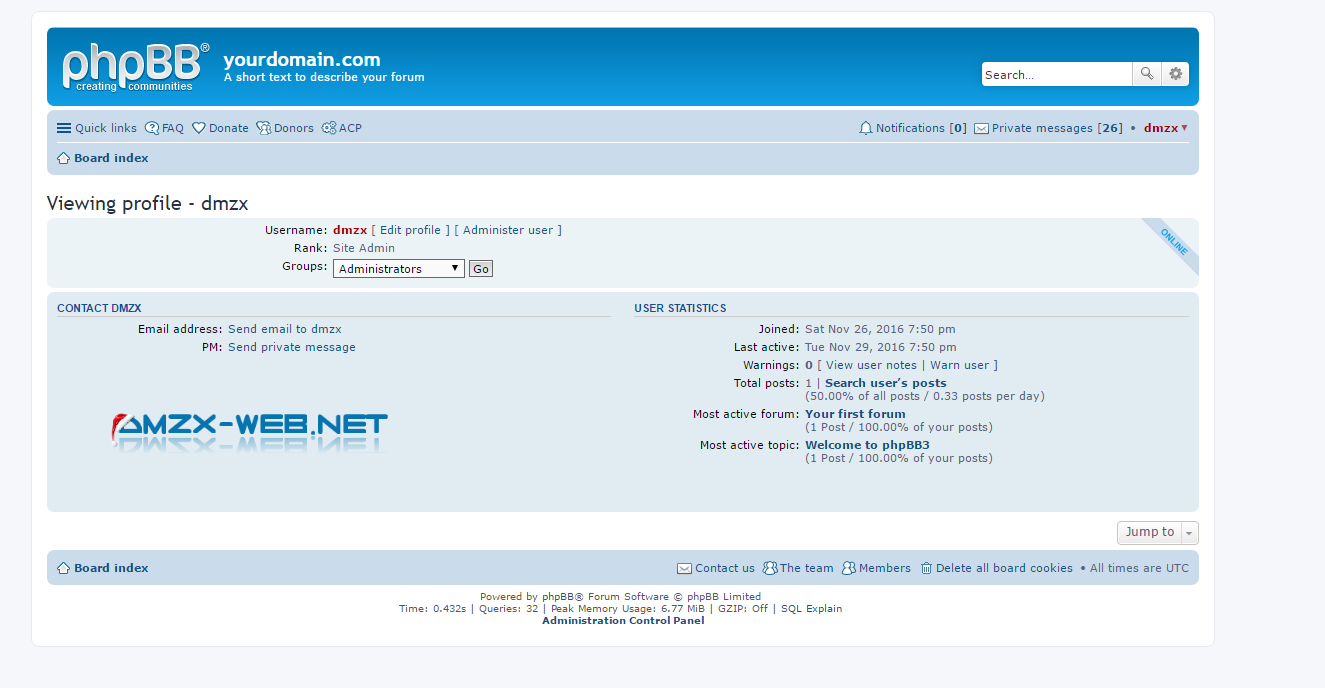Screen dimensions: 1325x688
Task: Open the Donors list
Action: click(x=285, y=128)
